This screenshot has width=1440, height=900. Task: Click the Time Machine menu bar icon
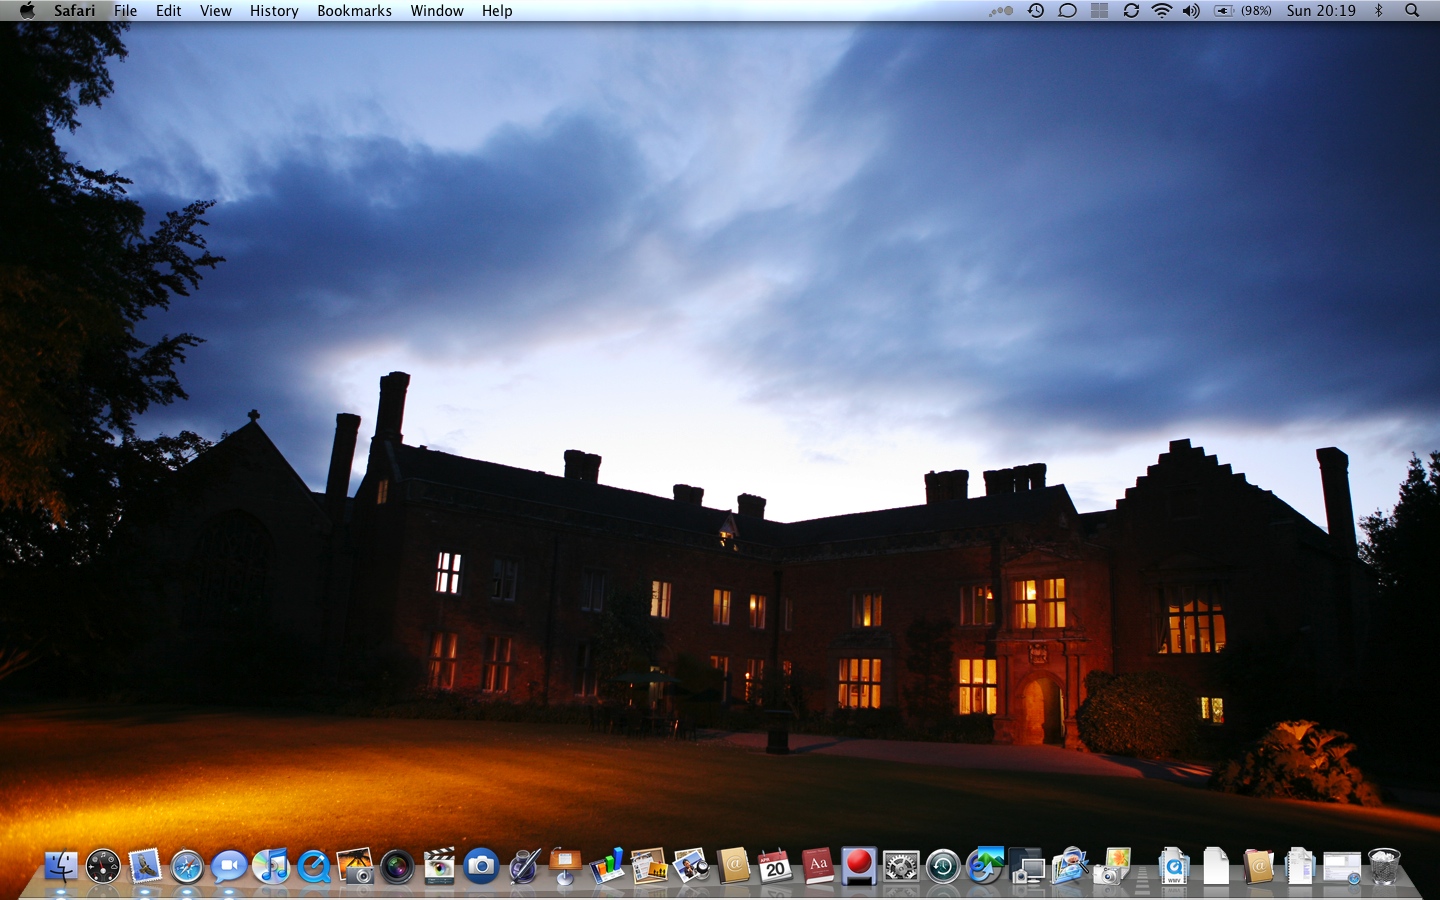1036,11
